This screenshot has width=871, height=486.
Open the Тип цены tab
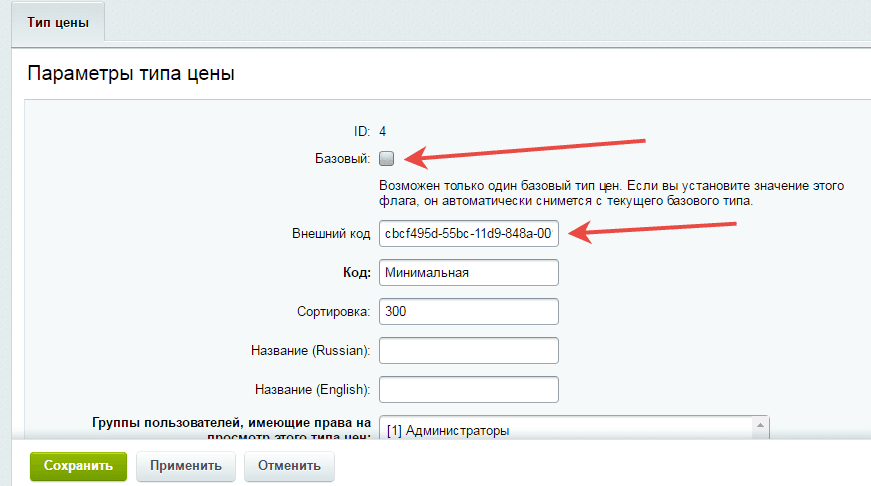(58, 21)
